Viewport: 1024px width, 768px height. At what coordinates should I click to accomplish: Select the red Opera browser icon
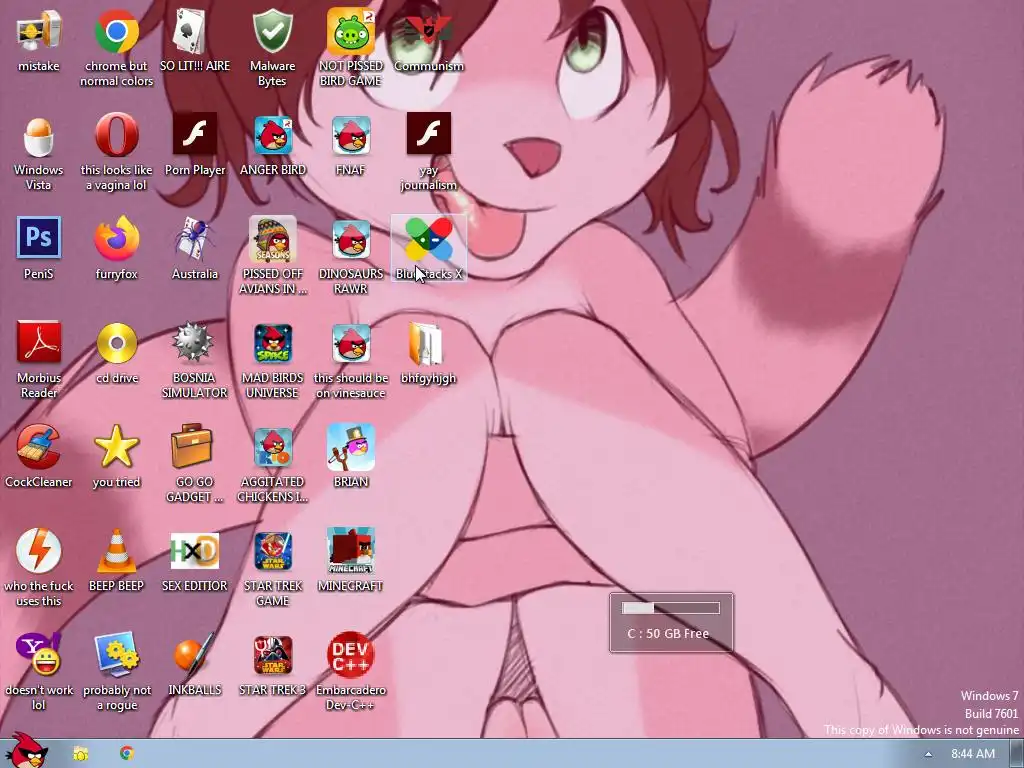pos(116,135)
